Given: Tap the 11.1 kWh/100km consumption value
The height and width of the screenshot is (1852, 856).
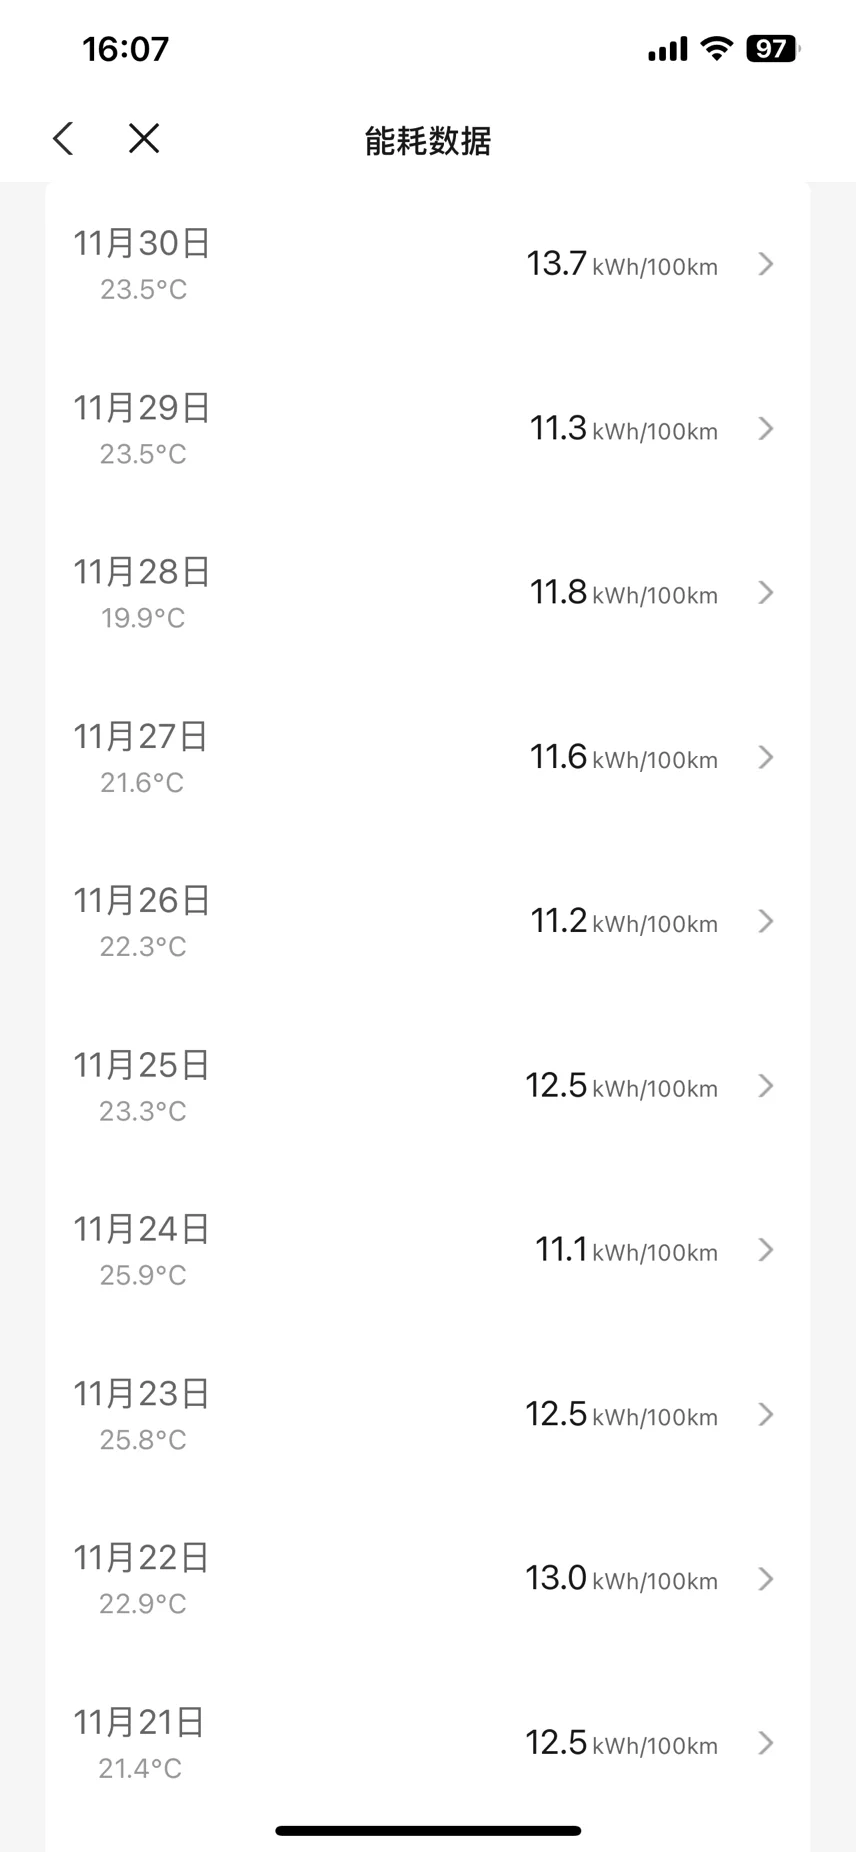Looking at the screenshot, I should point(625,1250).
